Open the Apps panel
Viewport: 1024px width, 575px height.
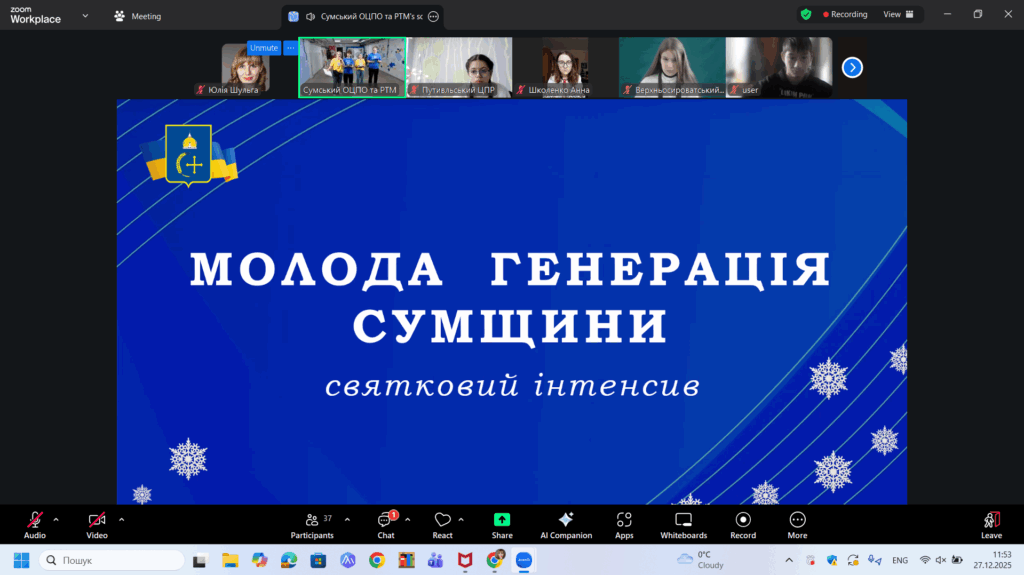624,524
